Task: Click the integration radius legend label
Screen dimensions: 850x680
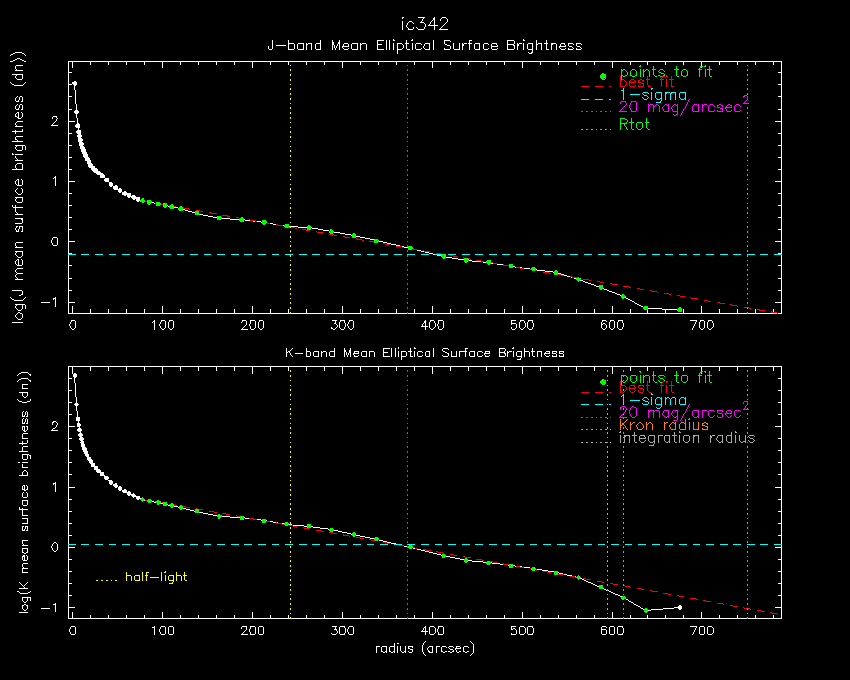Action: click(x=686, y=438)
